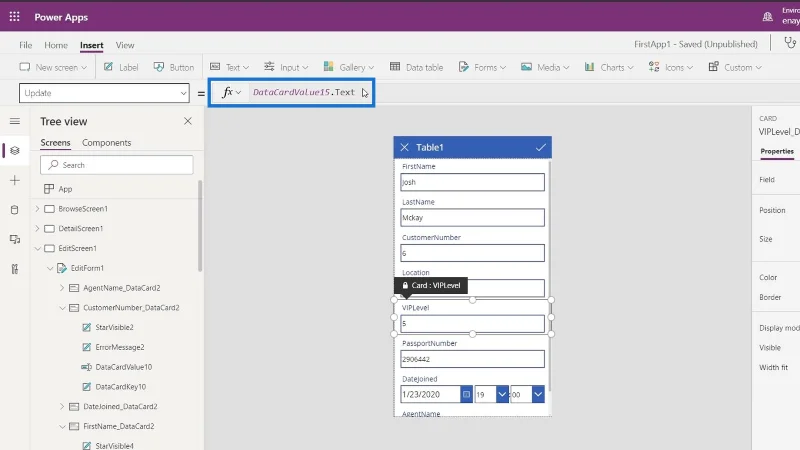Viewport: 800px width, 450px height.
Task: Switch to the Screens tab
Action: (55, 142)
